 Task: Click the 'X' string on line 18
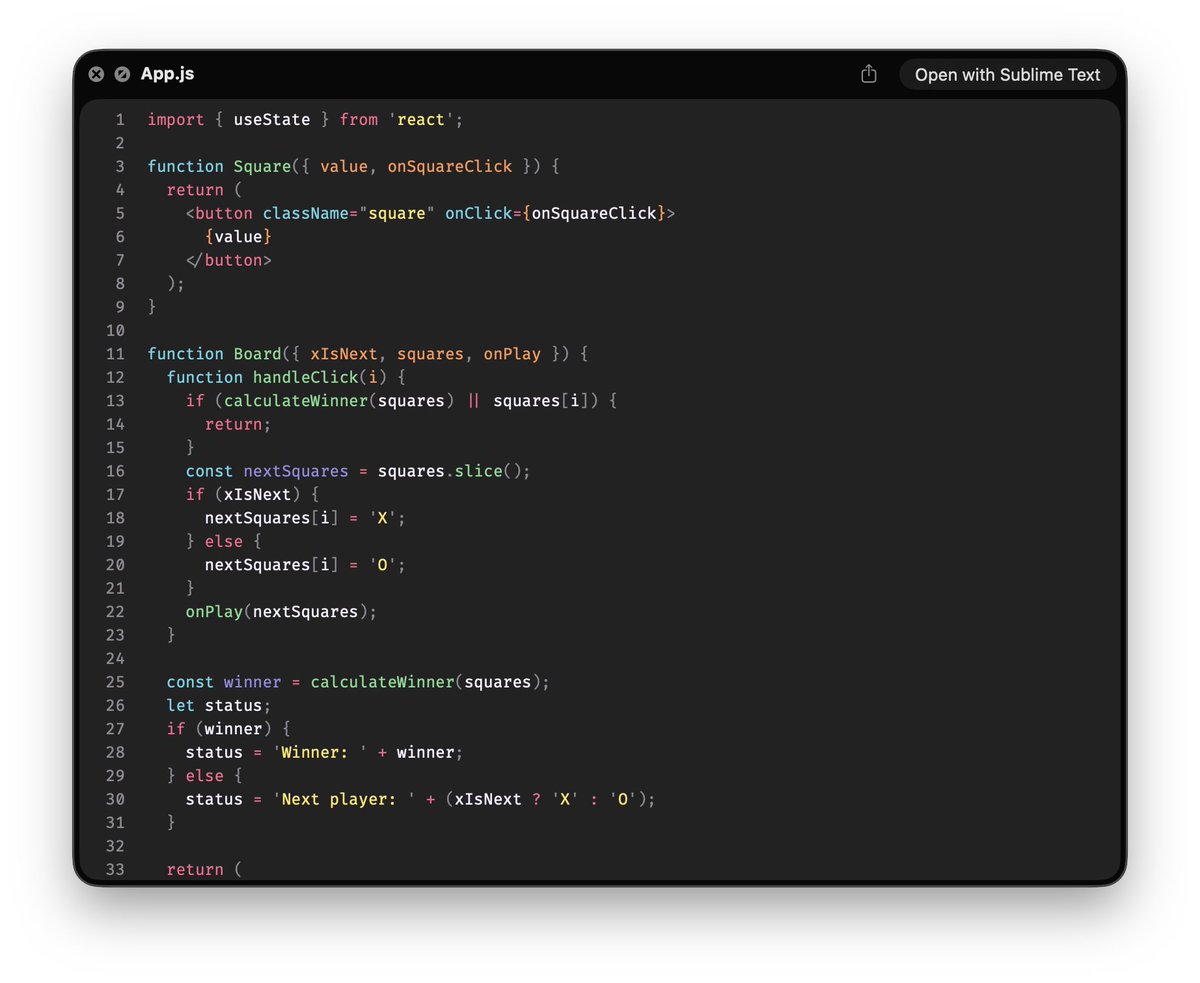pyautogui.click(x=383, y=518)
